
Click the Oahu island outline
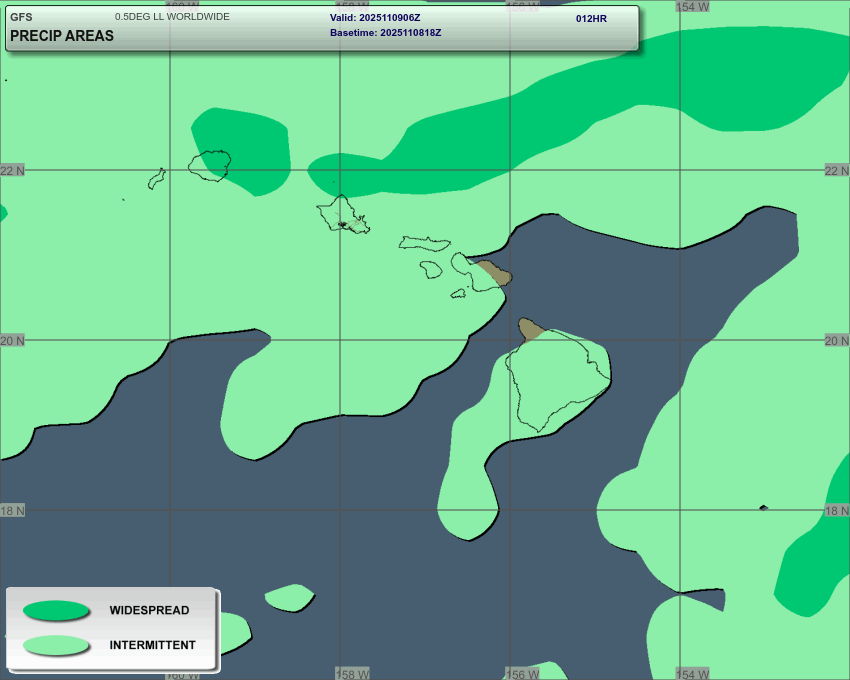[343, 215]
